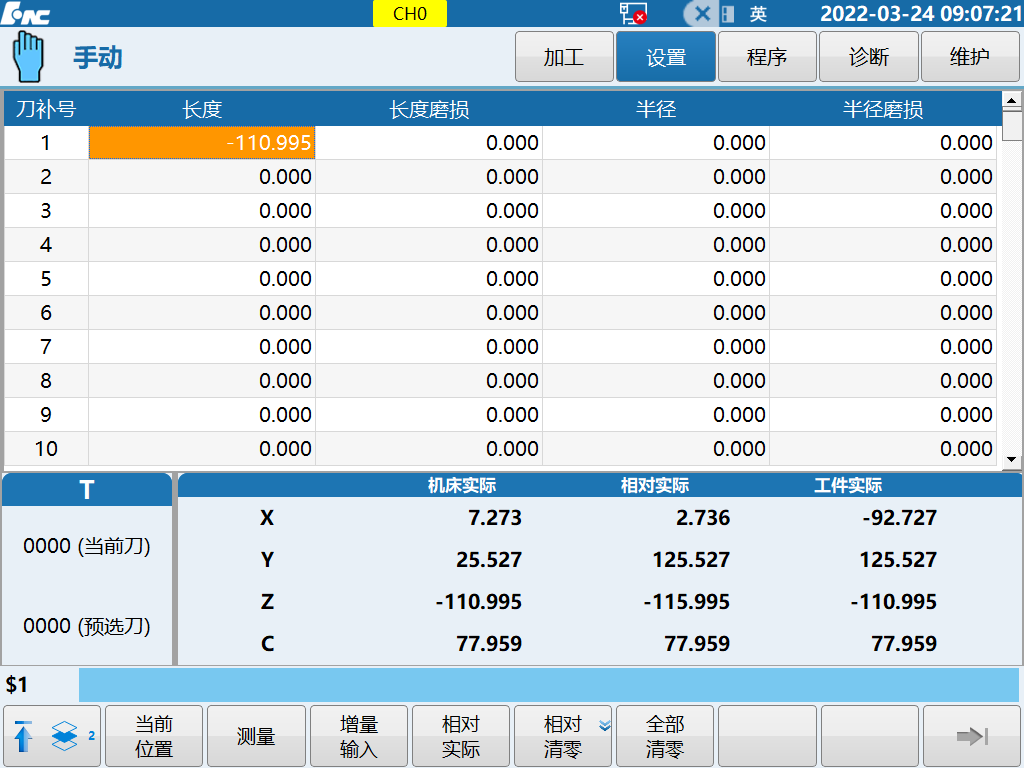Go to the 维护 tab
This screenshot has width=1024, height=768.
[970, 57]
